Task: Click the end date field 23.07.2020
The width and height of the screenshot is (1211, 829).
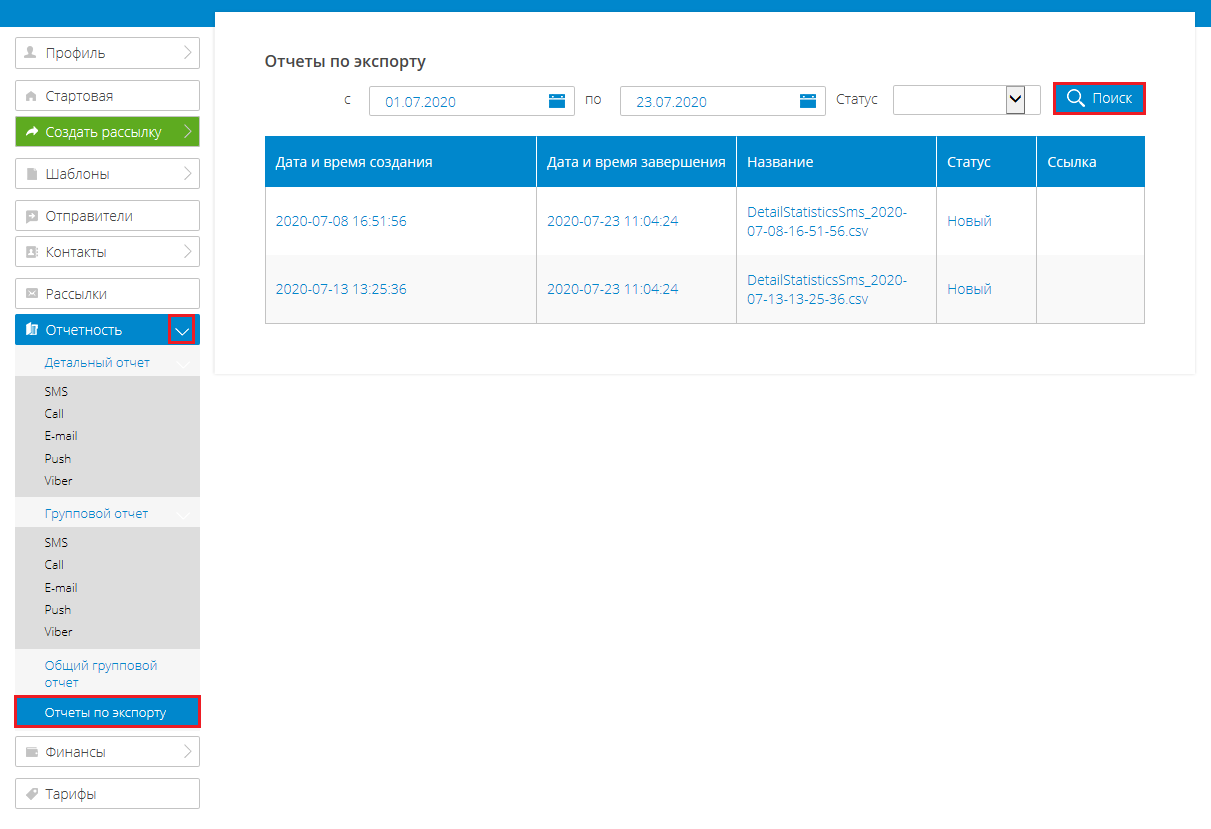Action: pyautogui.click(x=723, y=101)
